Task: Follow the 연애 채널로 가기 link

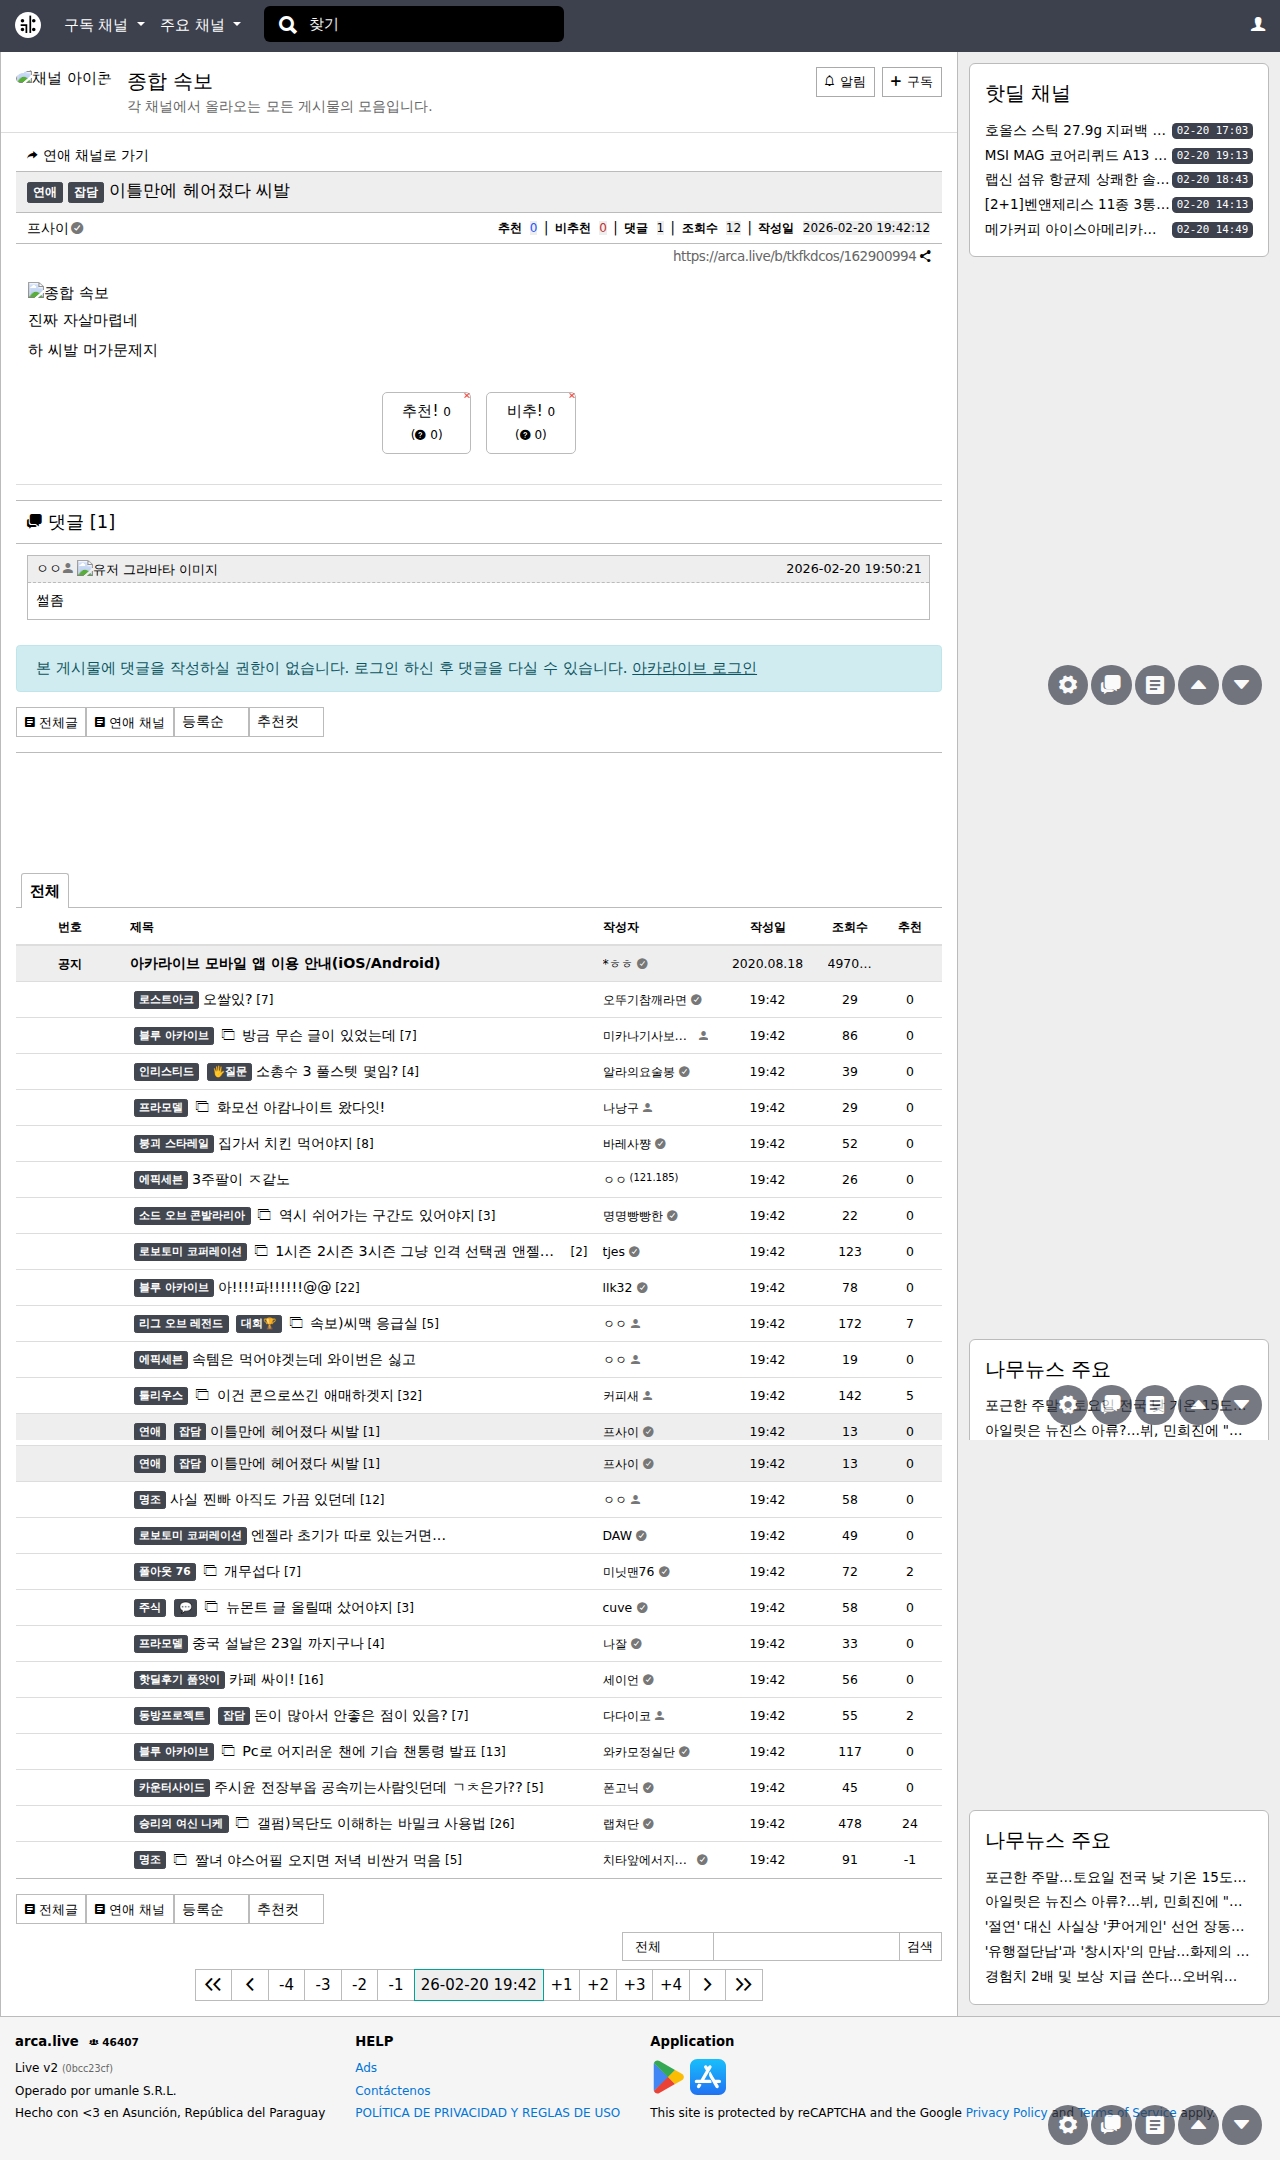Action: tap(88, 155)
